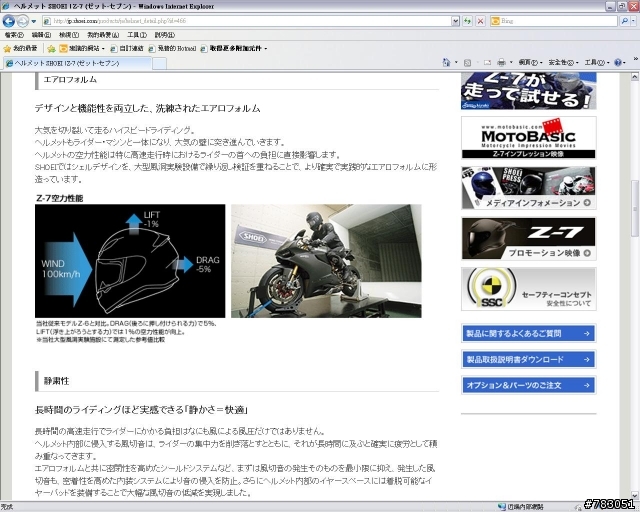Open the 檢視(V) menu
Screen dimensions: 640x512
(69, 35)
